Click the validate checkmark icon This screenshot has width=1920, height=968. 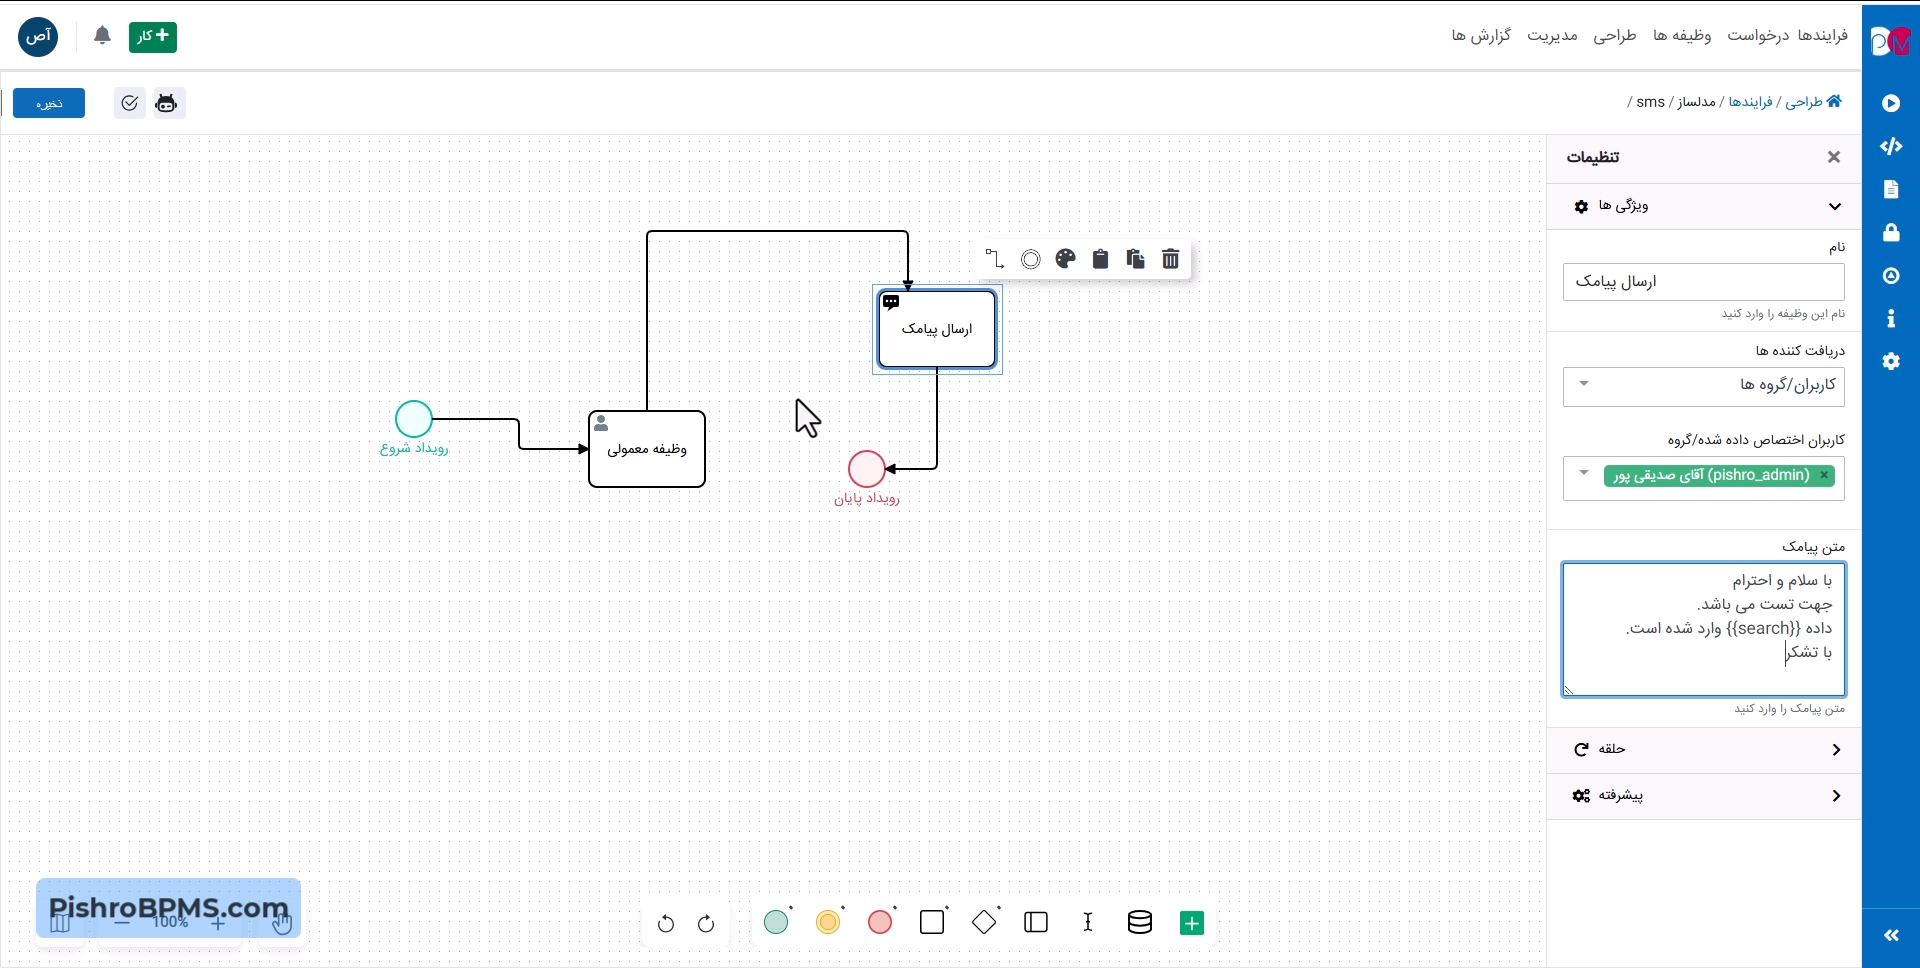pos(130,103)
